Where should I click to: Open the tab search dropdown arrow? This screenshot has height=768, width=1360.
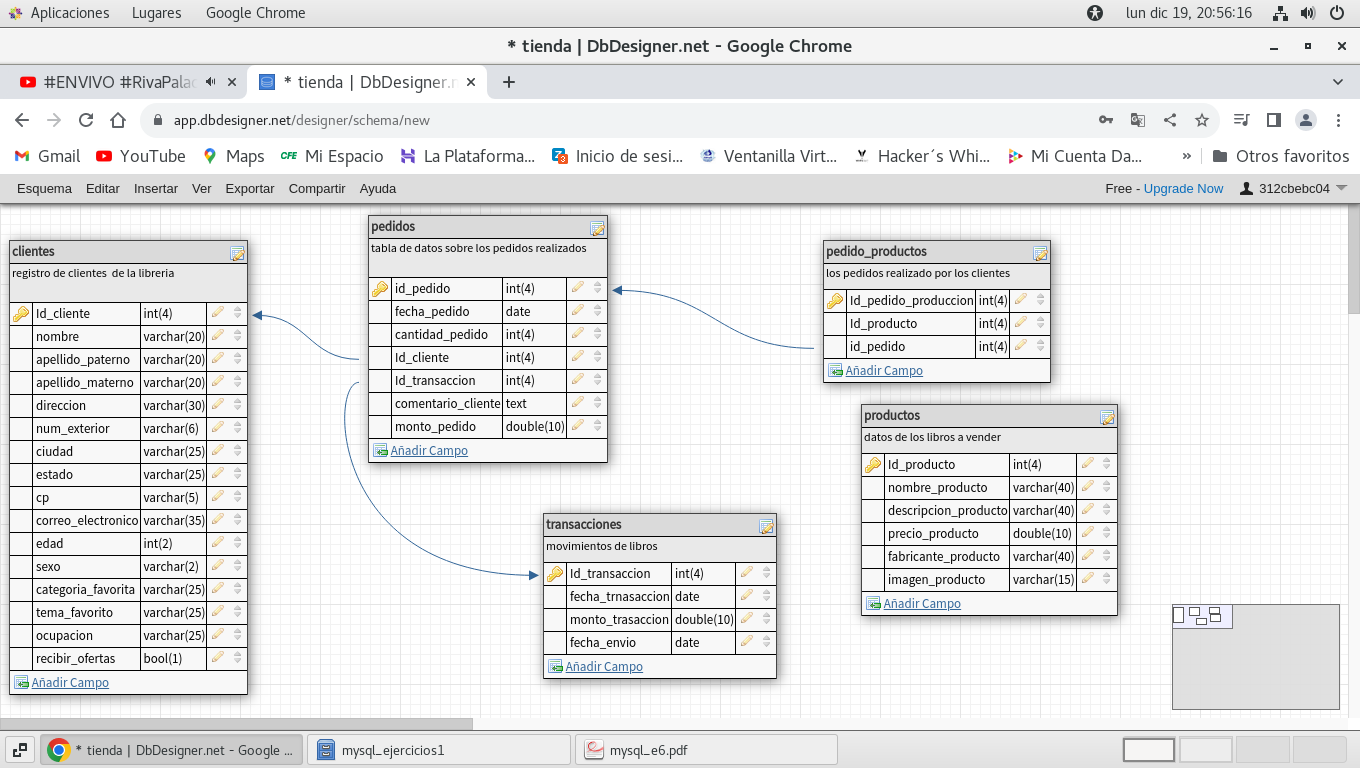coord(1338,82)
